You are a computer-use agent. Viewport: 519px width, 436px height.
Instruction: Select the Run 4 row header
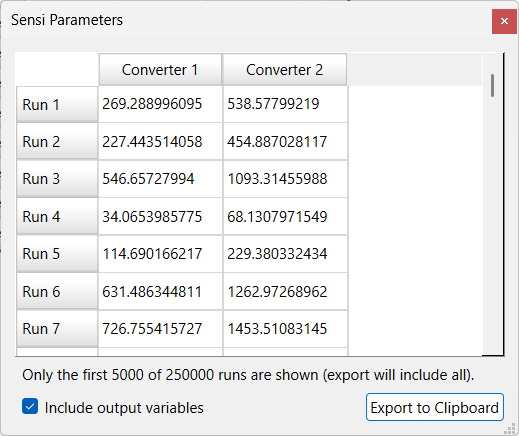57,216
